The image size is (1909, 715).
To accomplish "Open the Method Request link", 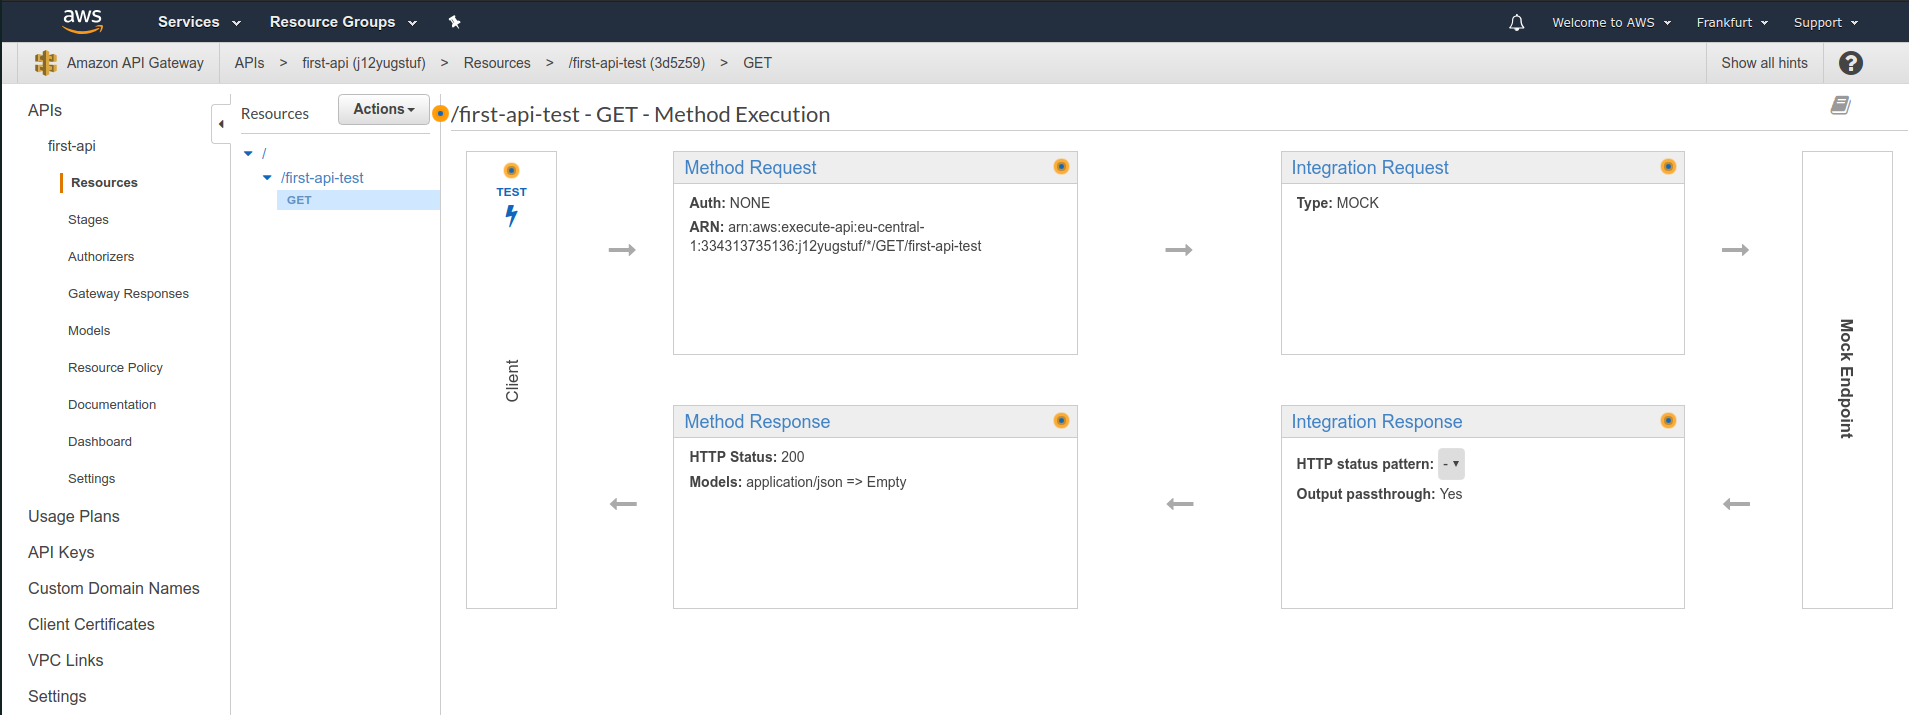I will click(x=750, y=167).
